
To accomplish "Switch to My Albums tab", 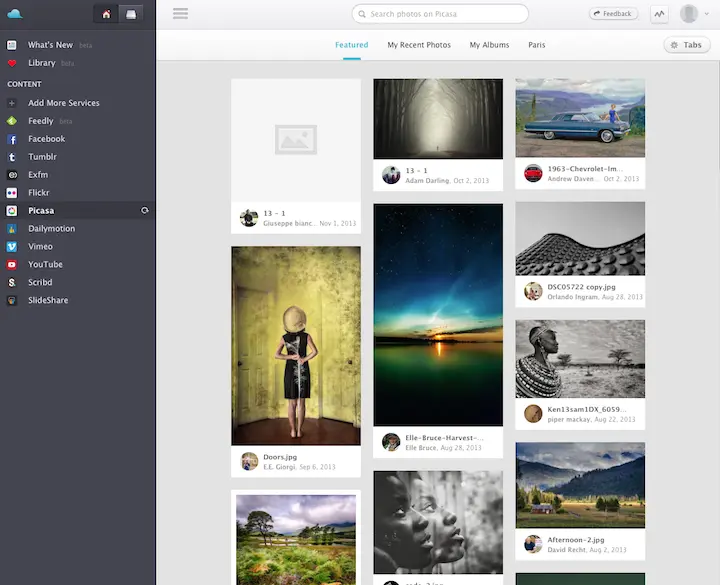I will coord(489,45).
